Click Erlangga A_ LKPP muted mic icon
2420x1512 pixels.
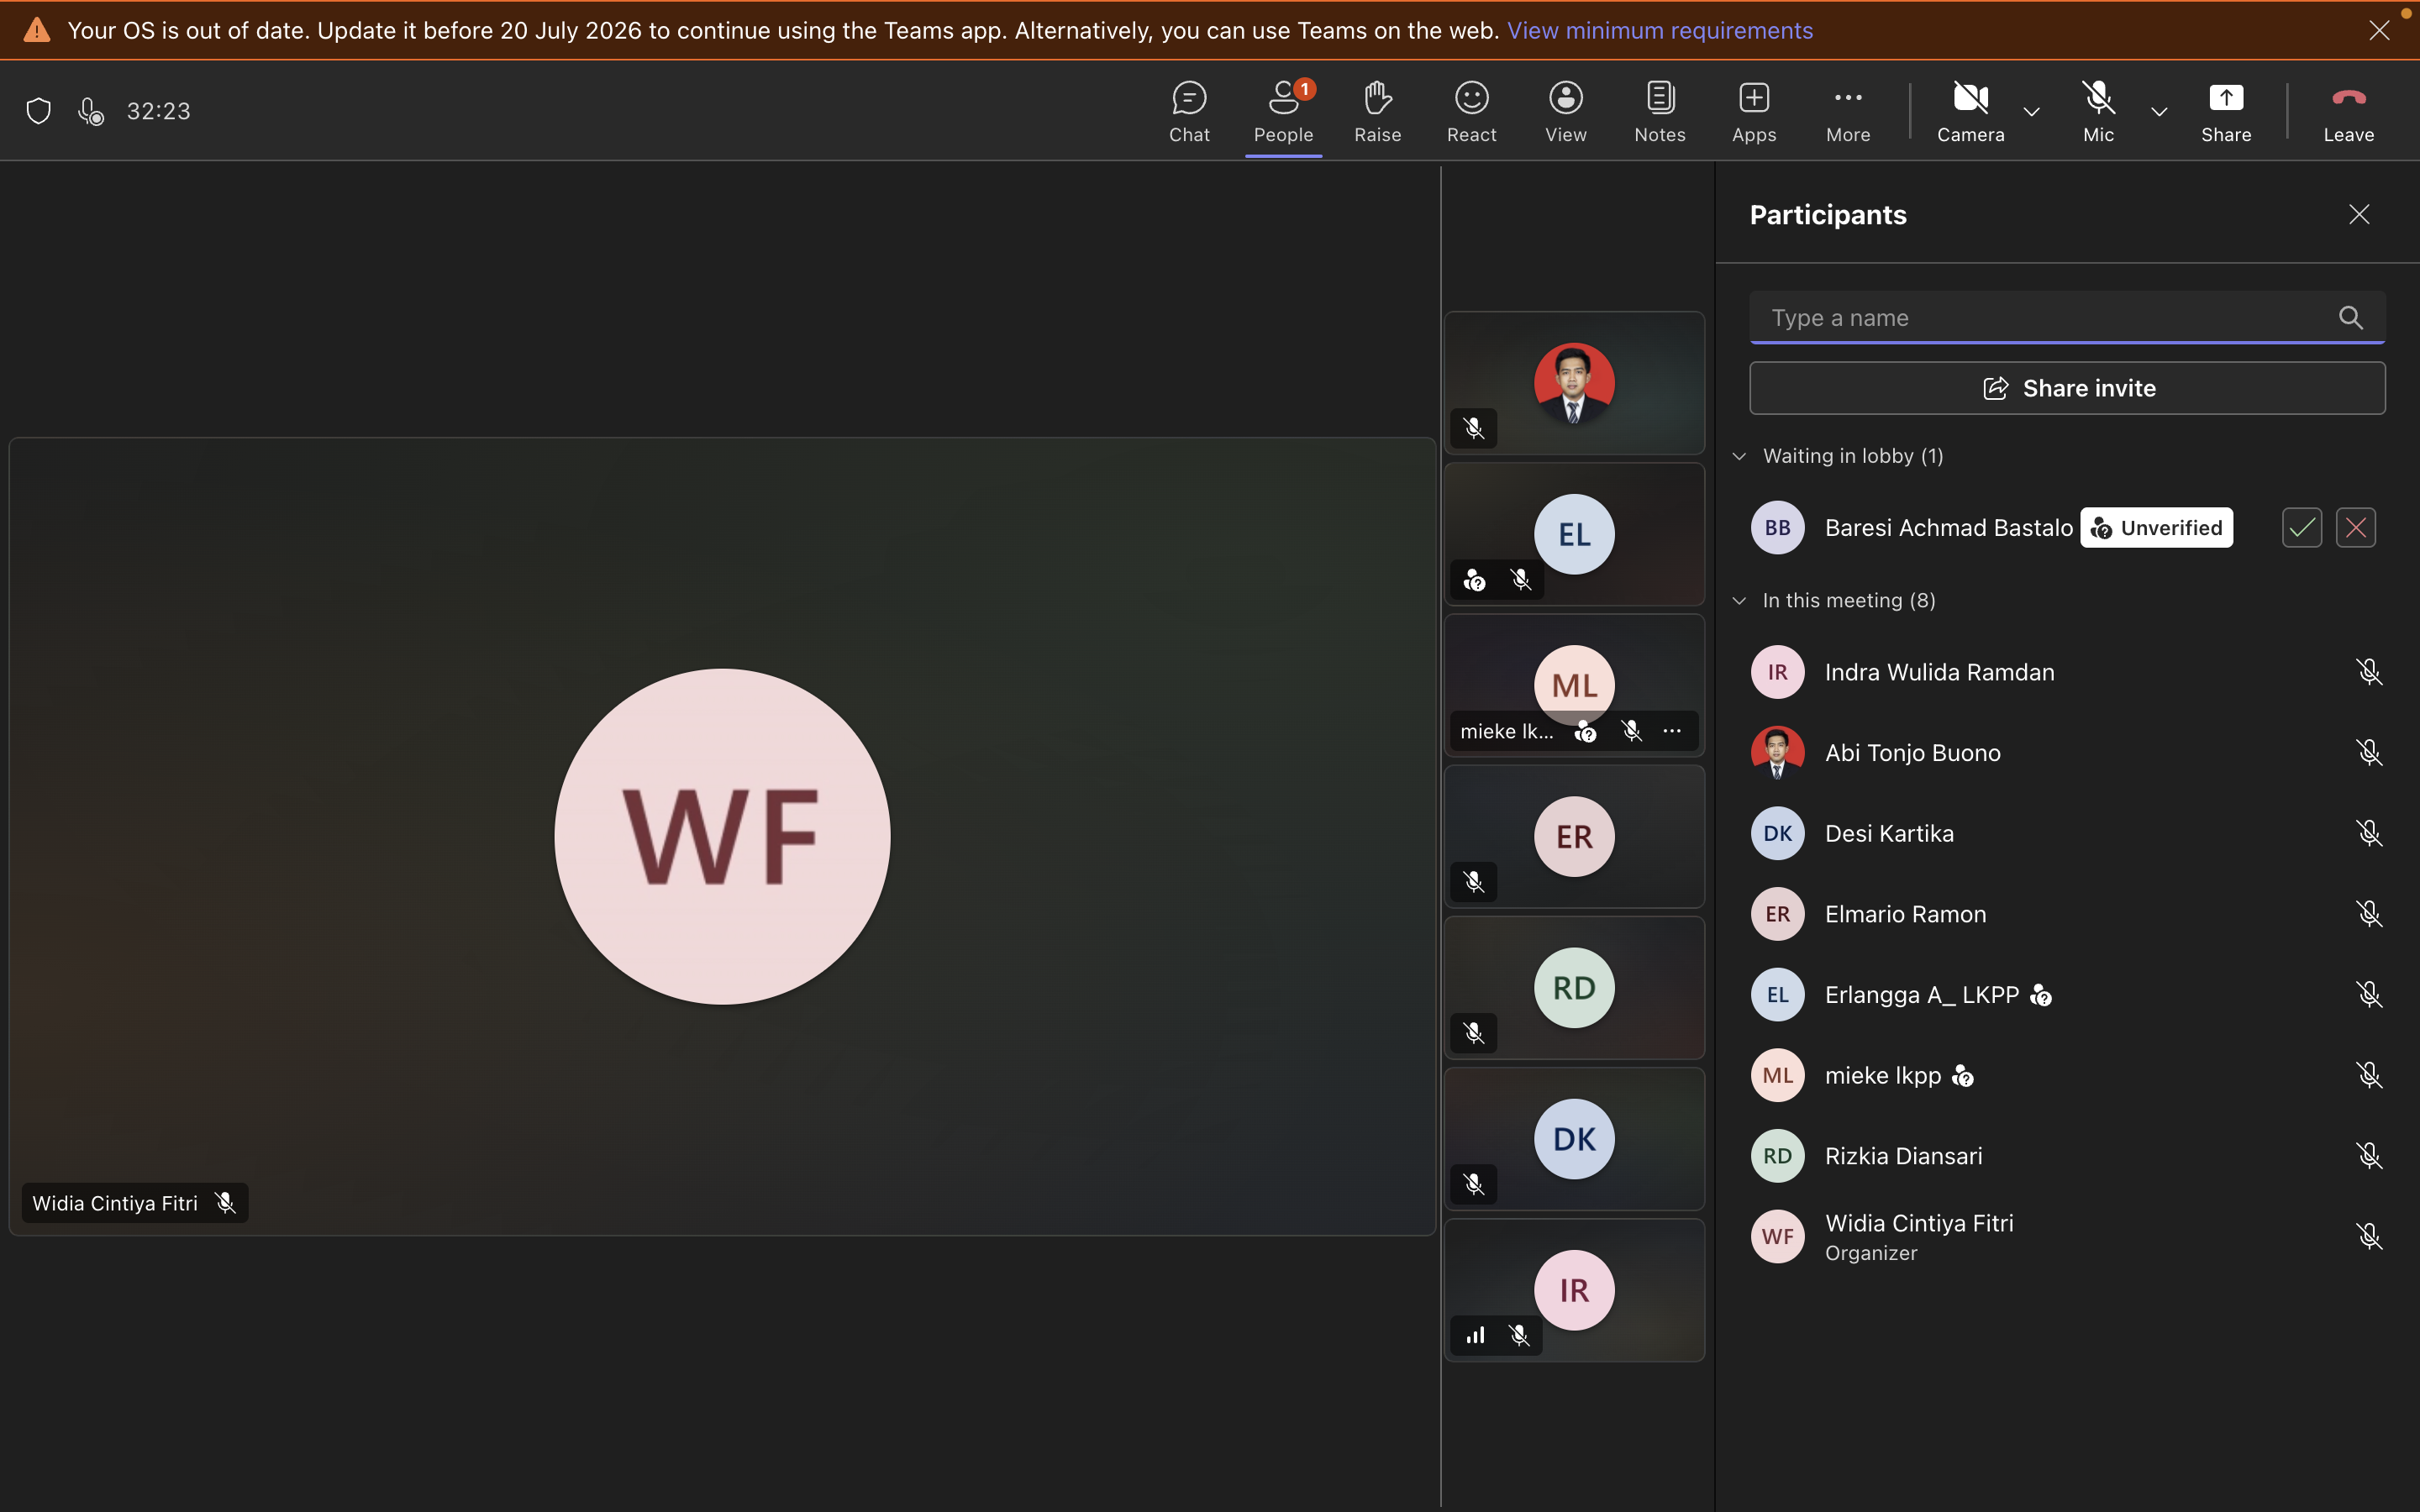[x=2368, y=994]
